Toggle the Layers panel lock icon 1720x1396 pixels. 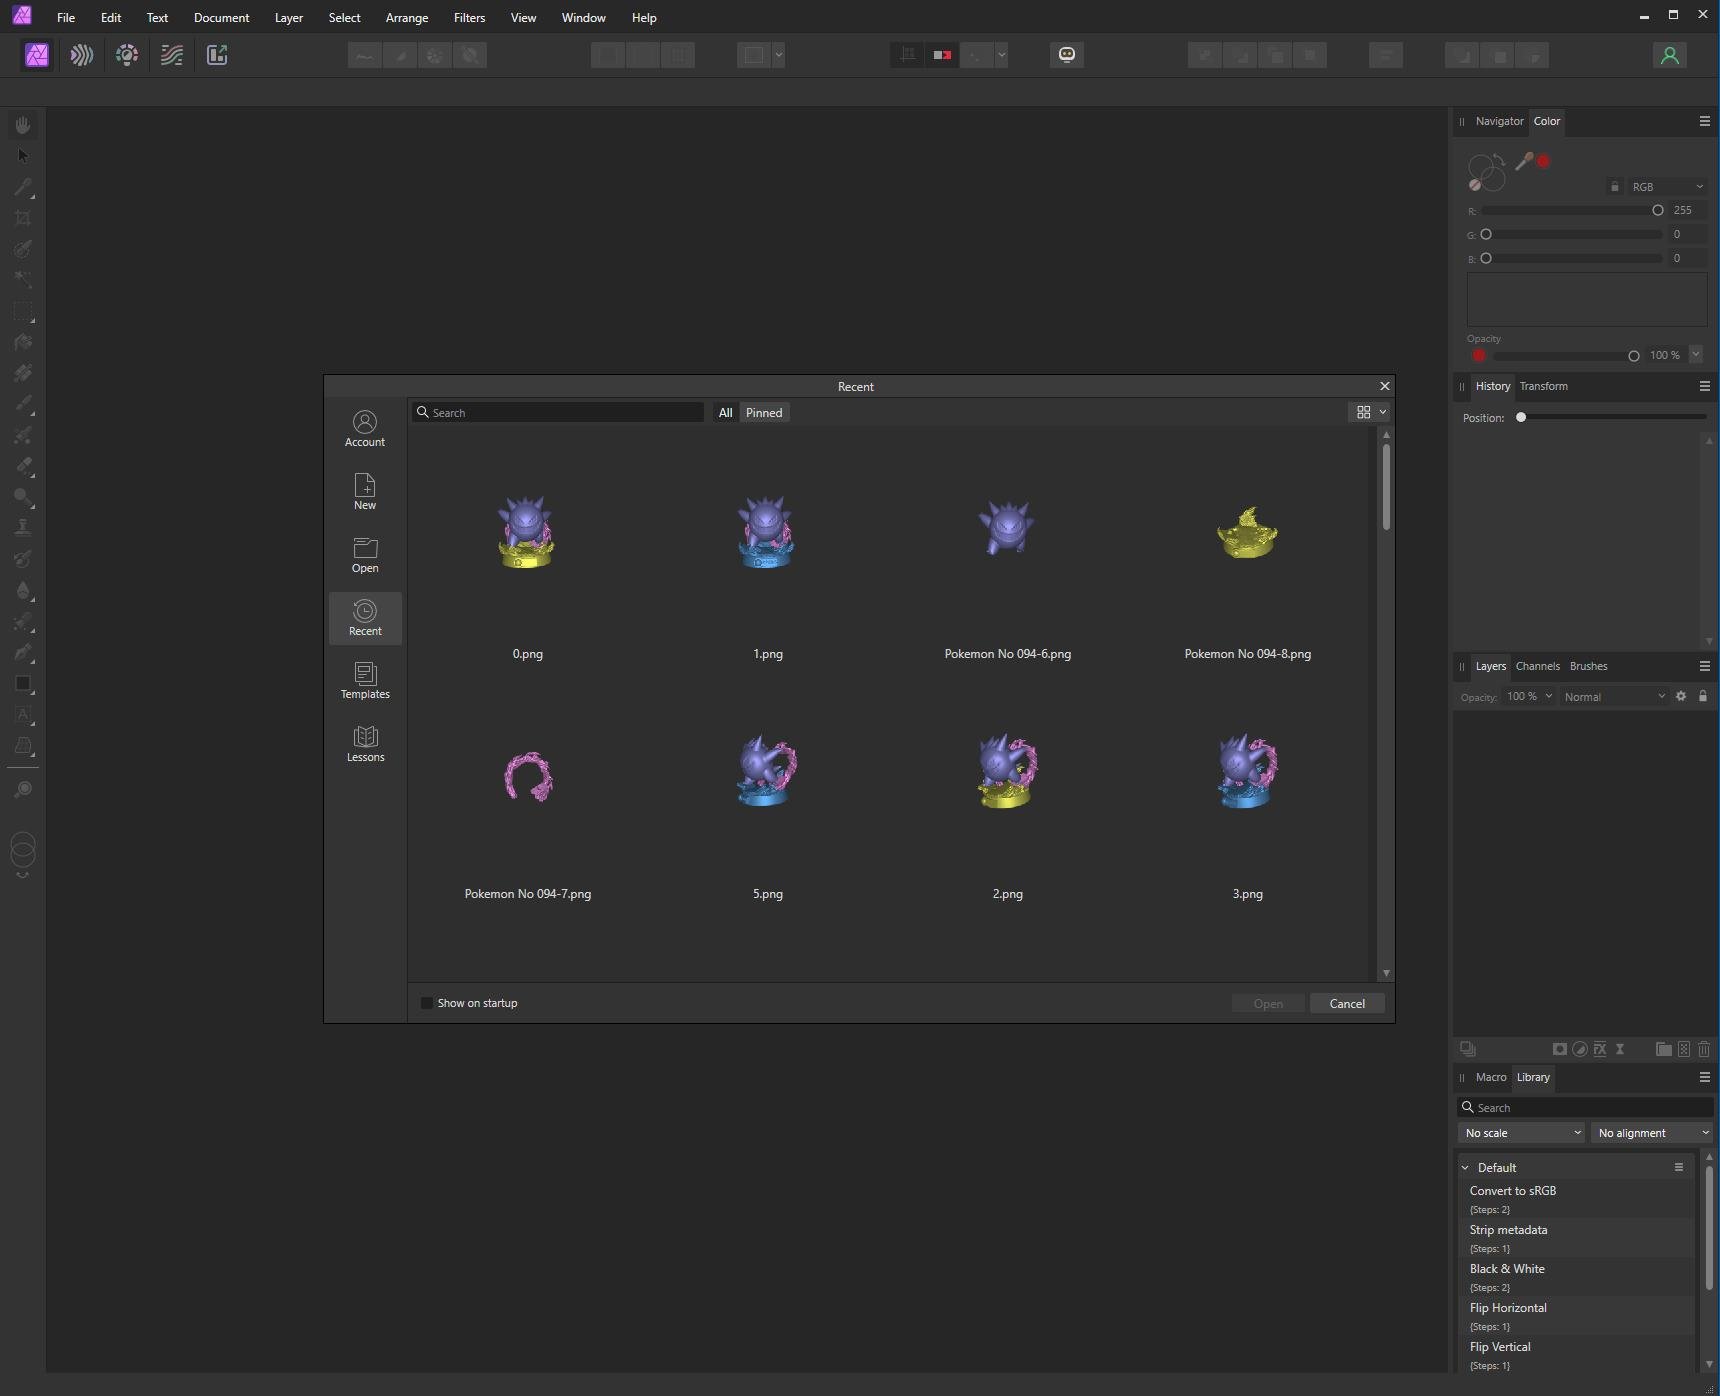(1703, 696)
